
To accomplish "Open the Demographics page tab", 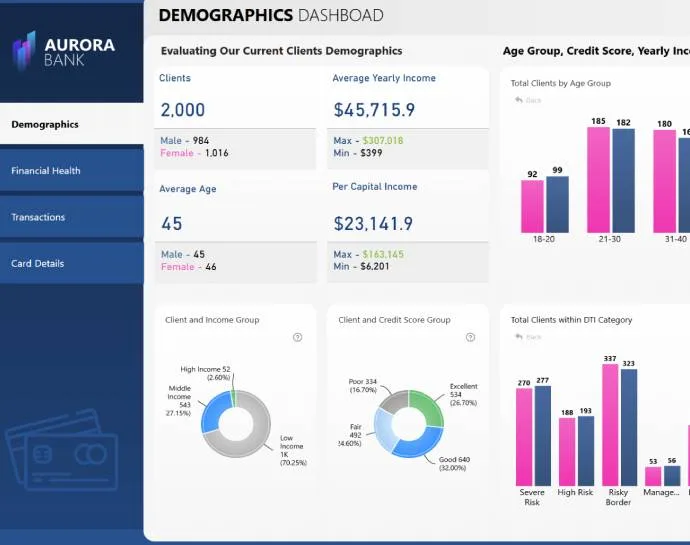I will 72,124.
